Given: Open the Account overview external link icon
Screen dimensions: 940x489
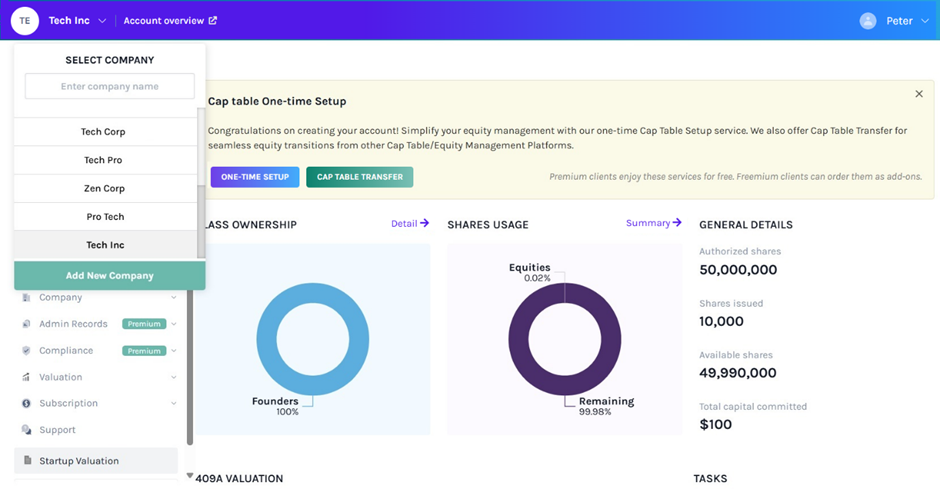Looking at the screenshot, I should tap(213, 20).
